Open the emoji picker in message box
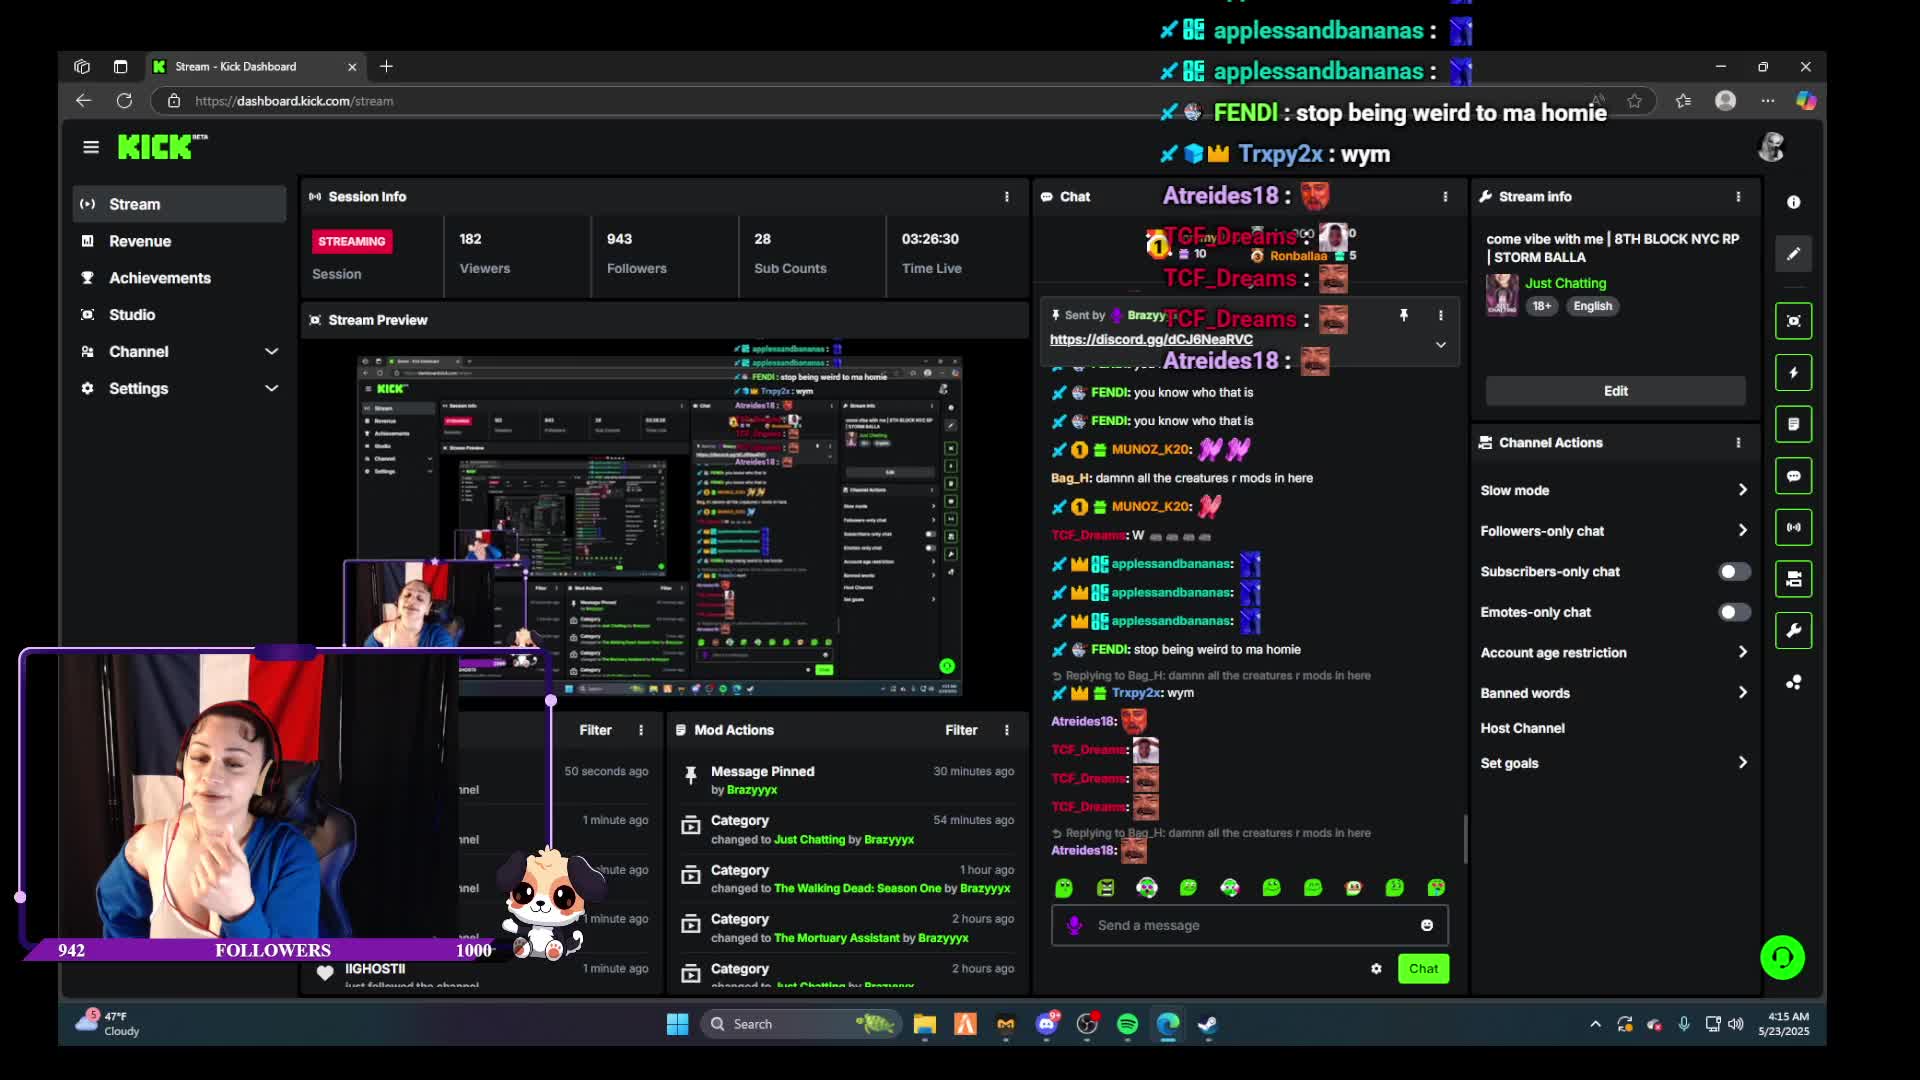Screen dimensions: 1920x1080 [1427, 925]
